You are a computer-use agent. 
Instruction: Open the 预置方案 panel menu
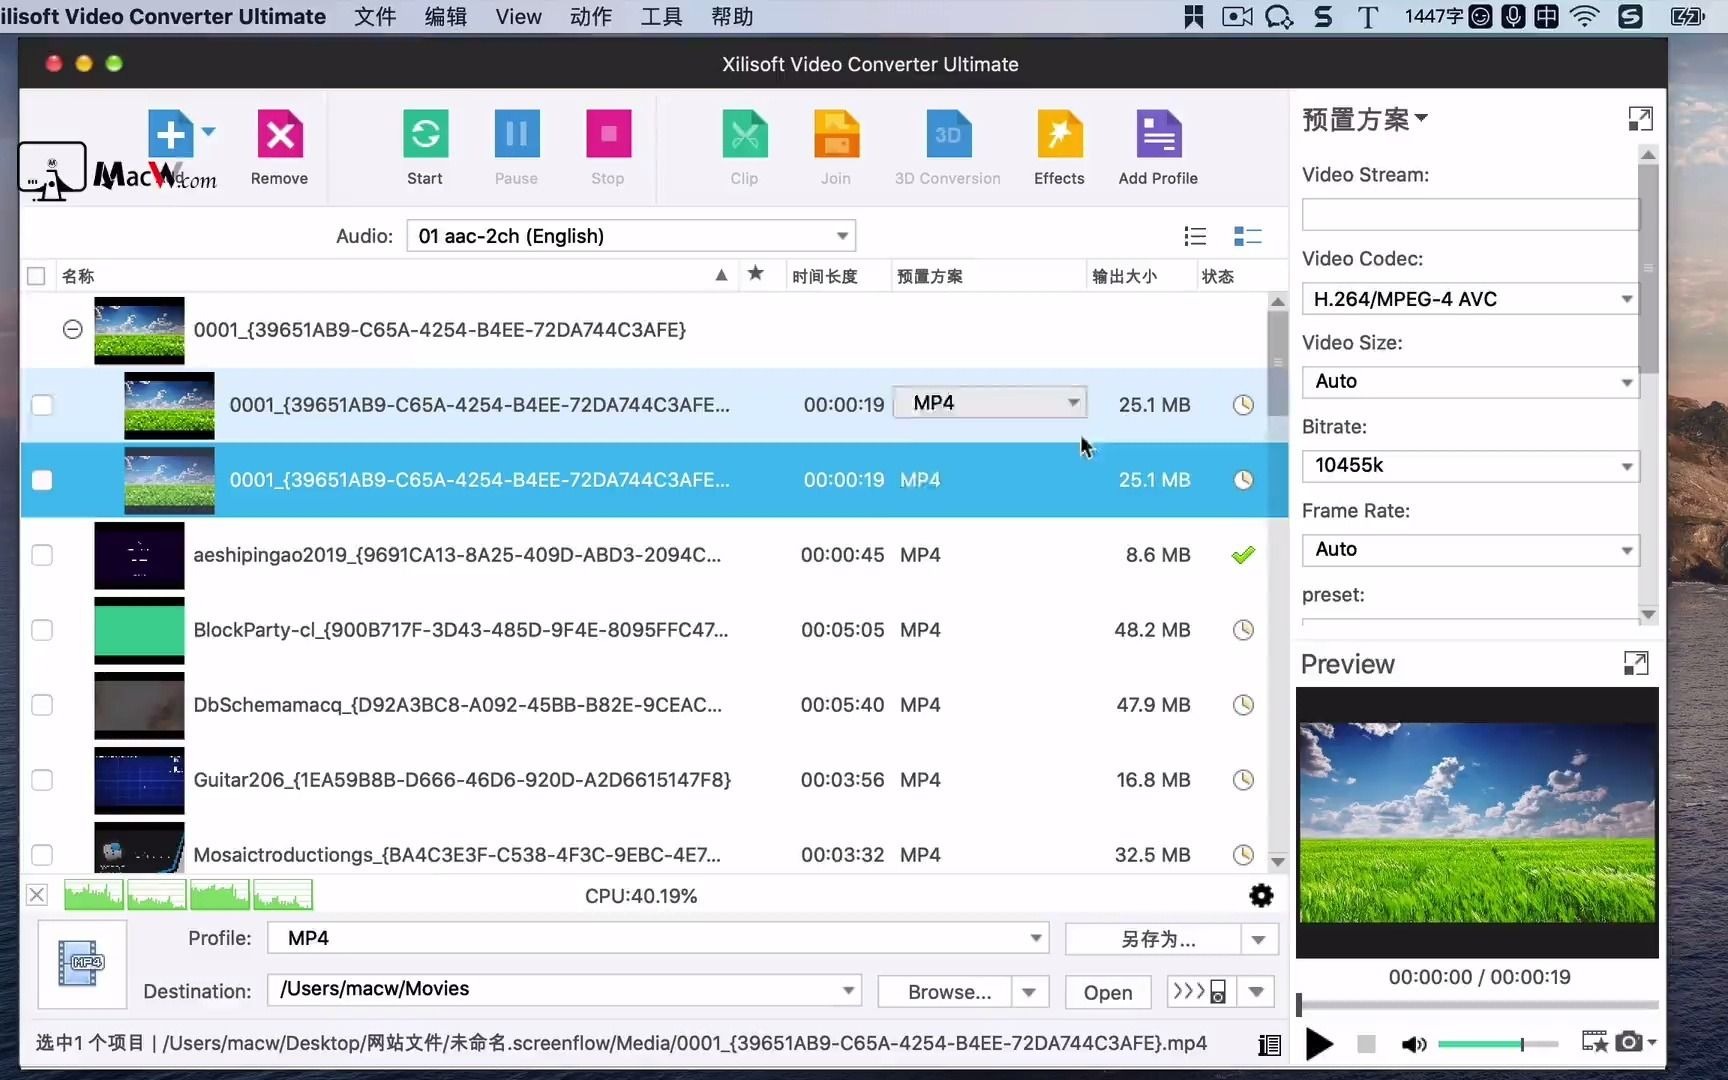(1365, 119)
